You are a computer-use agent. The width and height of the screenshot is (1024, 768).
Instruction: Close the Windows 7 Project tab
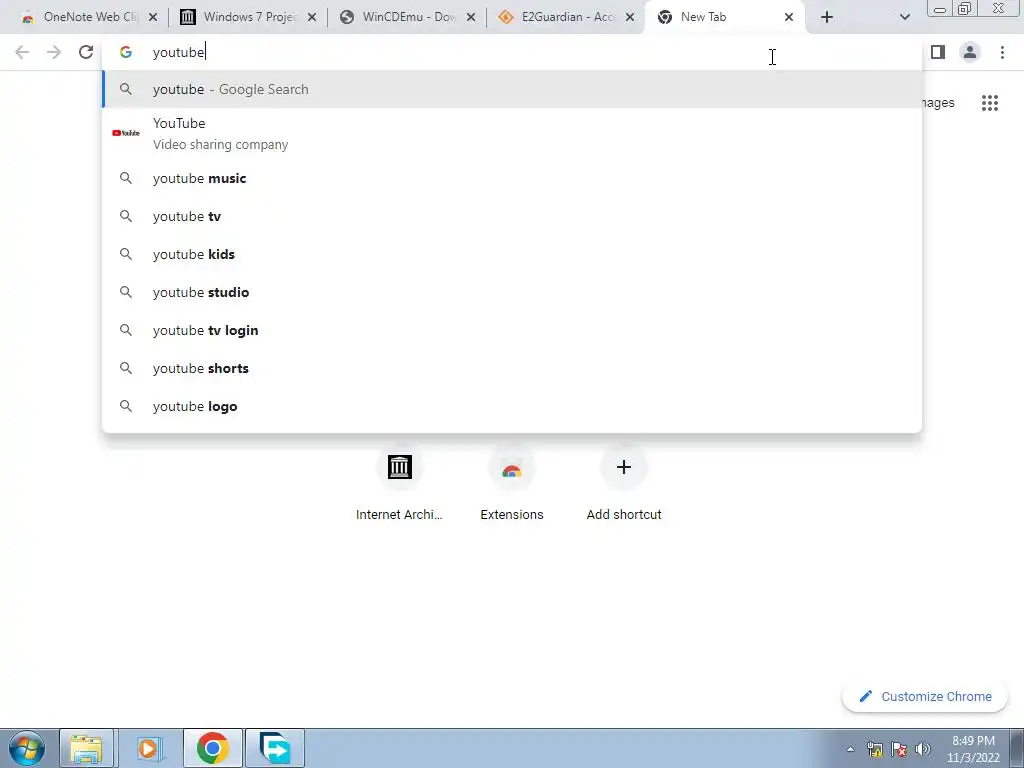click(x=312, y=18)
